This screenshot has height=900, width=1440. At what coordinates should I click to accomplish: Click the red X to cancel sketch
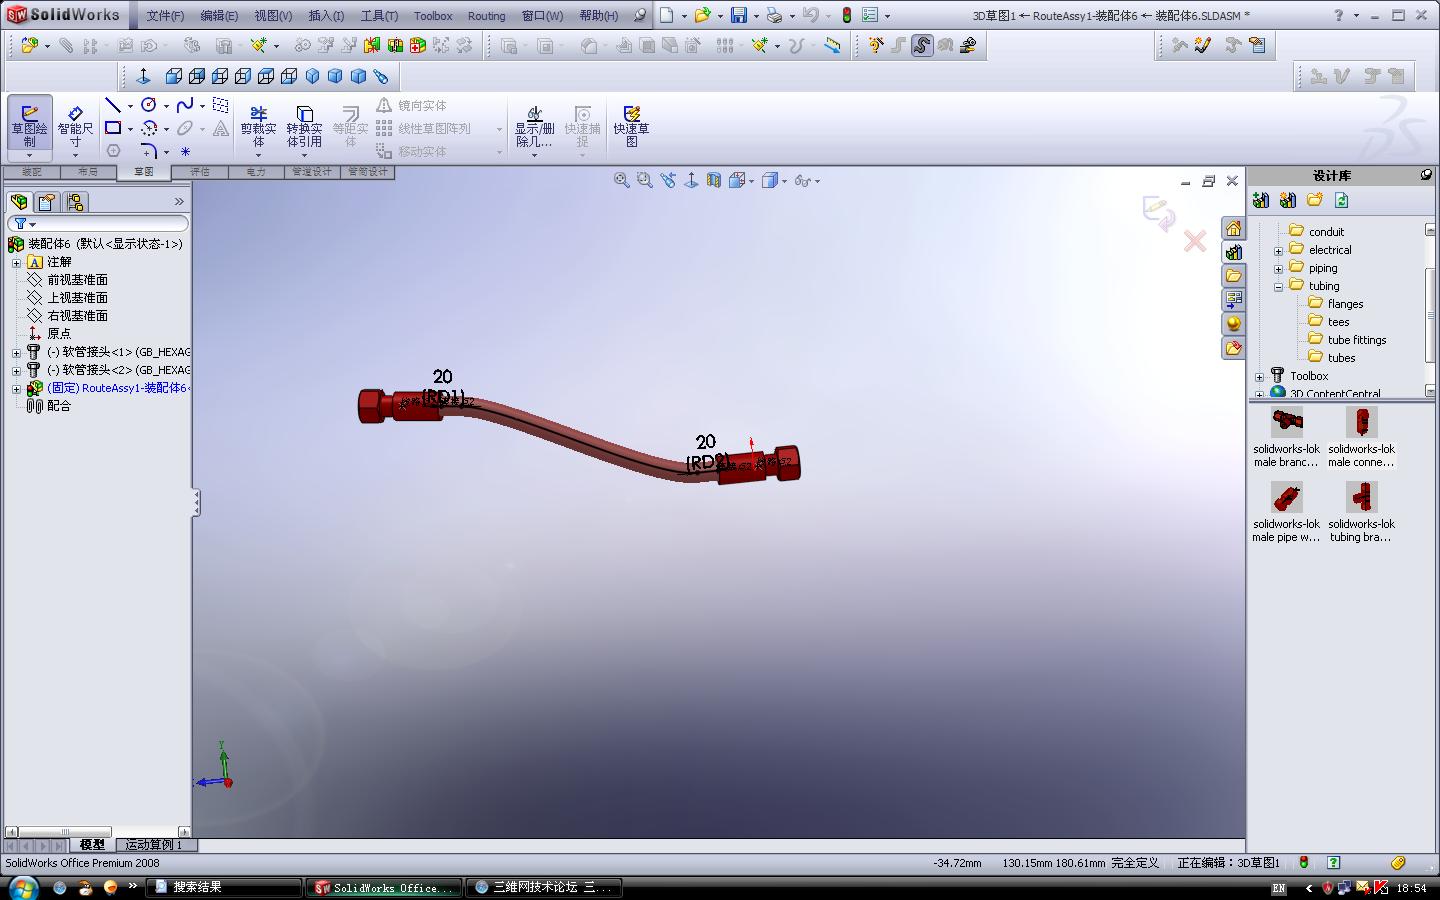1195,241
